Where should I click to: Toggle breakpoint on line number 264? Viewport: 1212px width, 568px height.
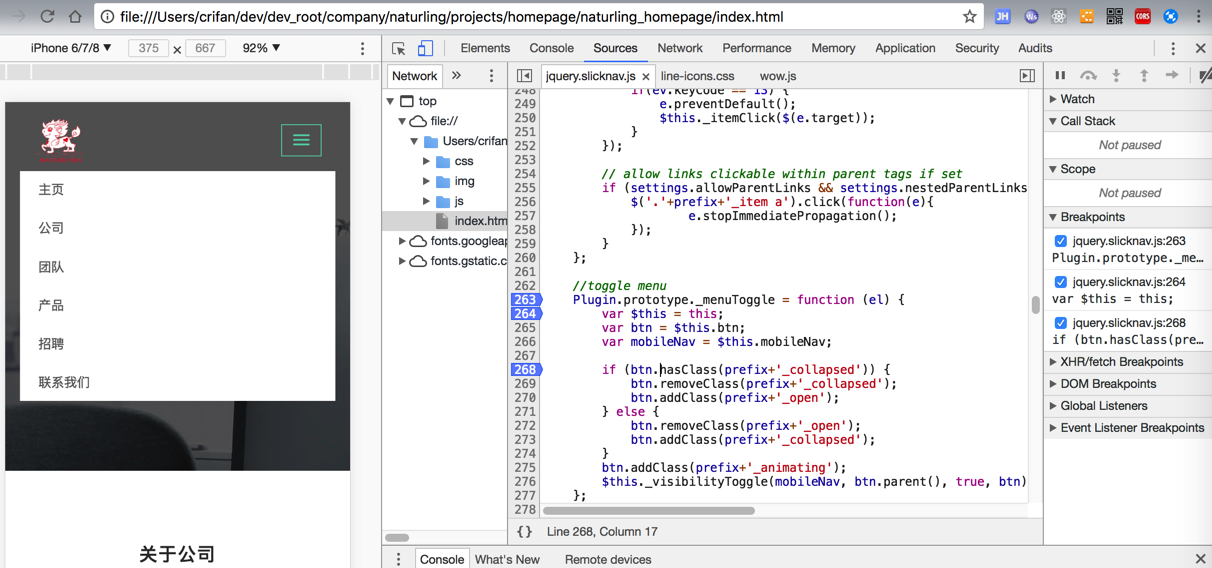pyautogui.click(x=525, y=314)
